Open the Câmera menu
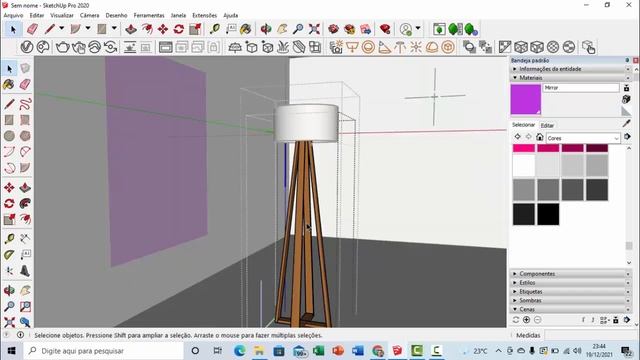This screenshot has width=640, height=360. click(x=89, y=15)
